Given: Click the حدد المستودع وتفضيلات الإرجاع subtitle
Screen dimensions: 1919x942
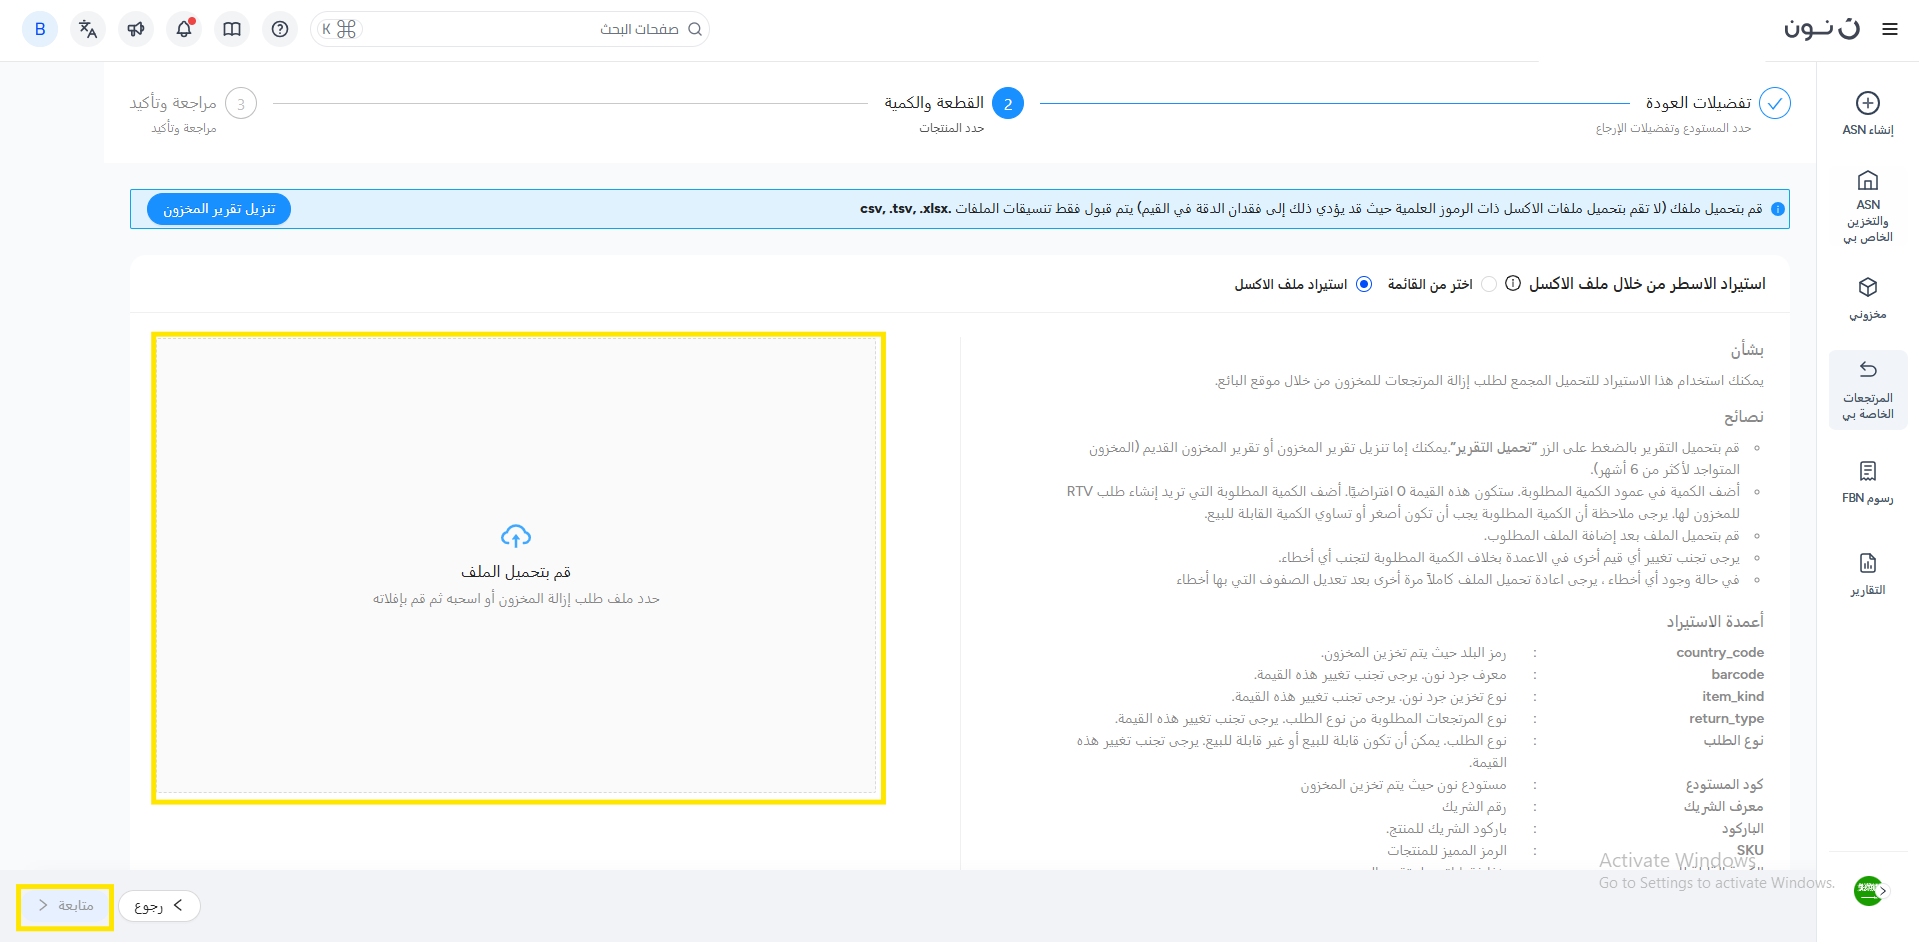Looking at the screenshot, I should (x=1674, y=128).
